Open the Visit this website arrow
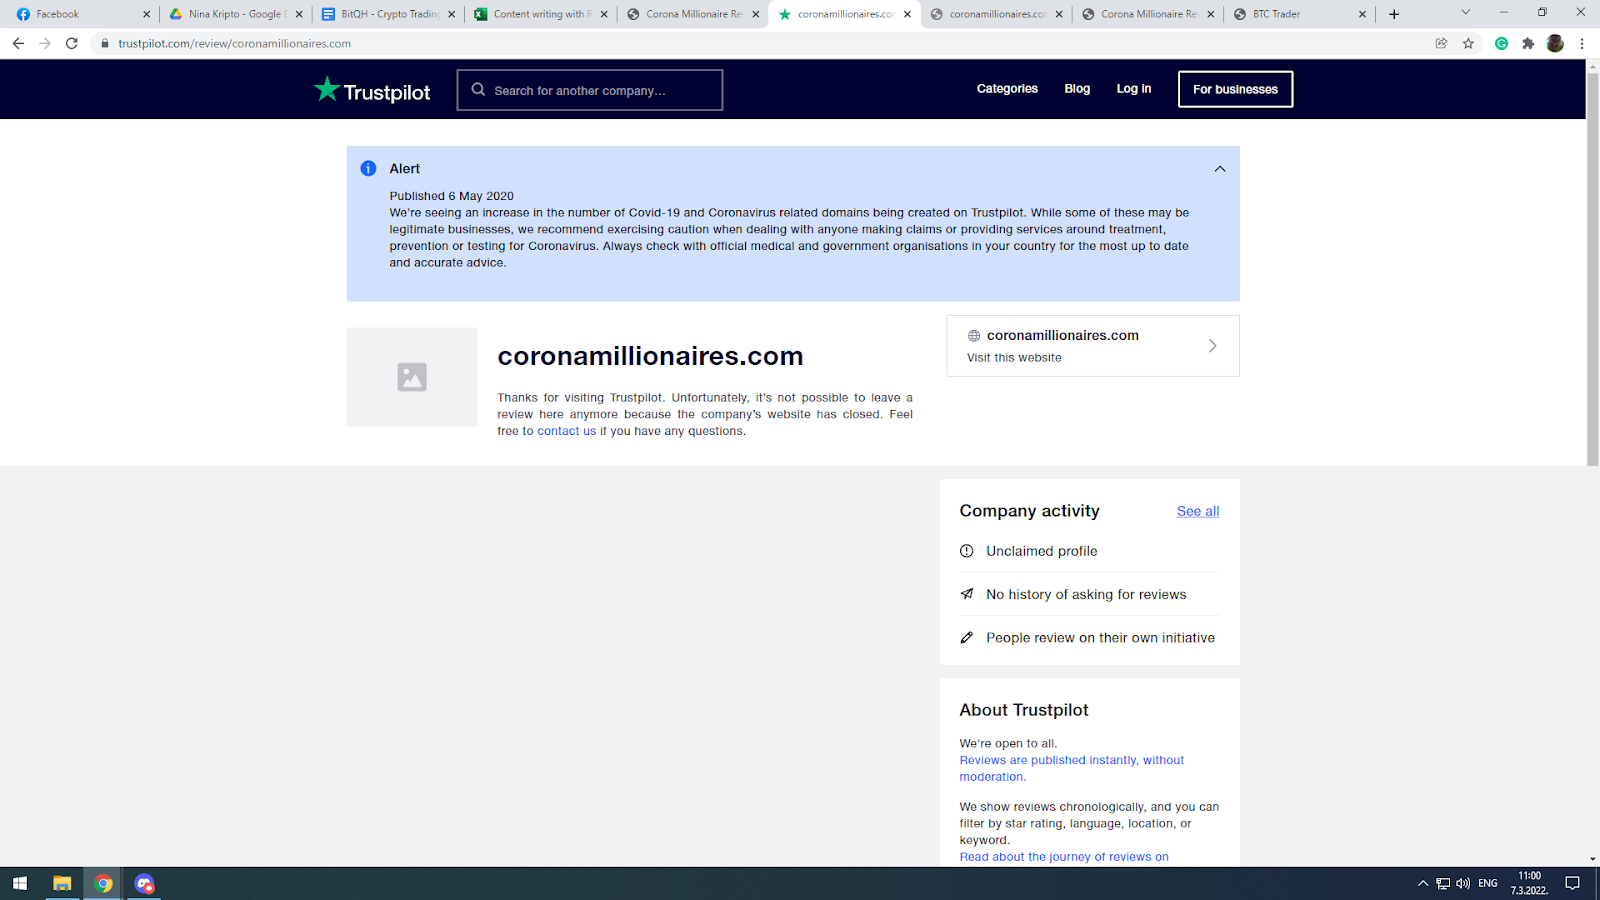Image resolution: width=1600 pixels, height=900 pixels. pyautogui.click(x=1212, y=346)
